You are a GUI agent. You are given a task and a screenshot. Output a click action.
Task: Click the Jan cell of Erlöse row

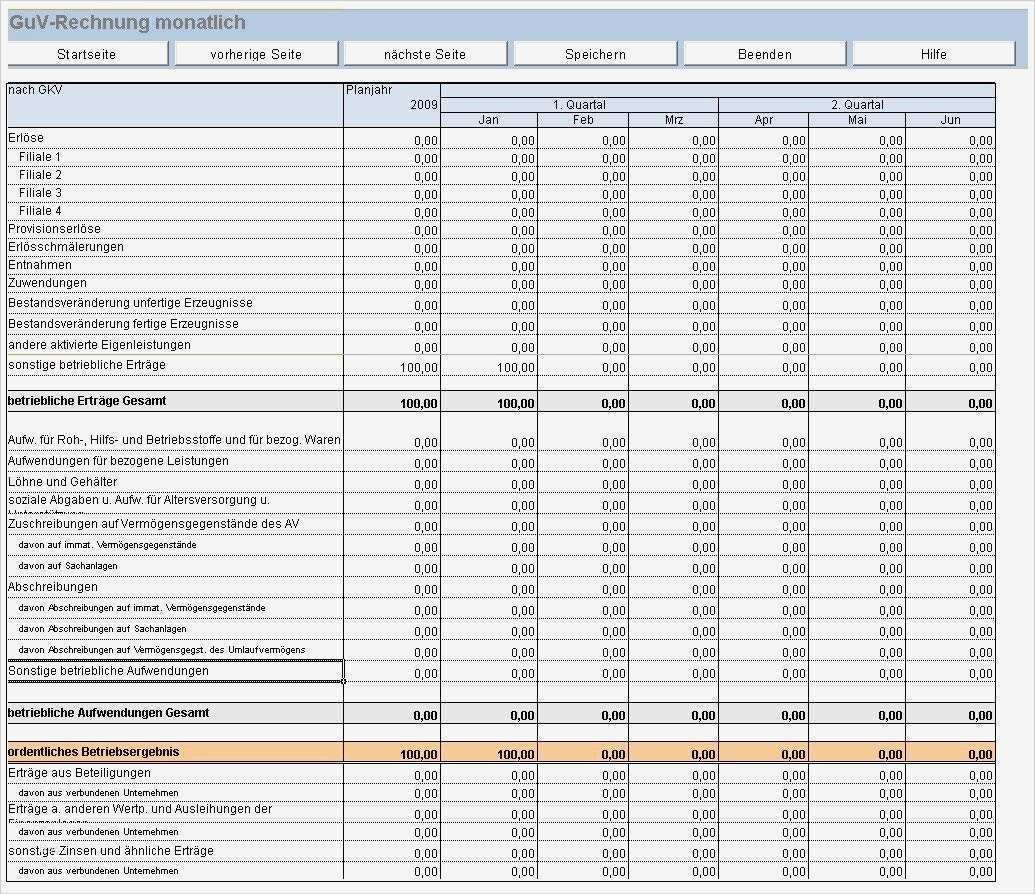point(489,140)
